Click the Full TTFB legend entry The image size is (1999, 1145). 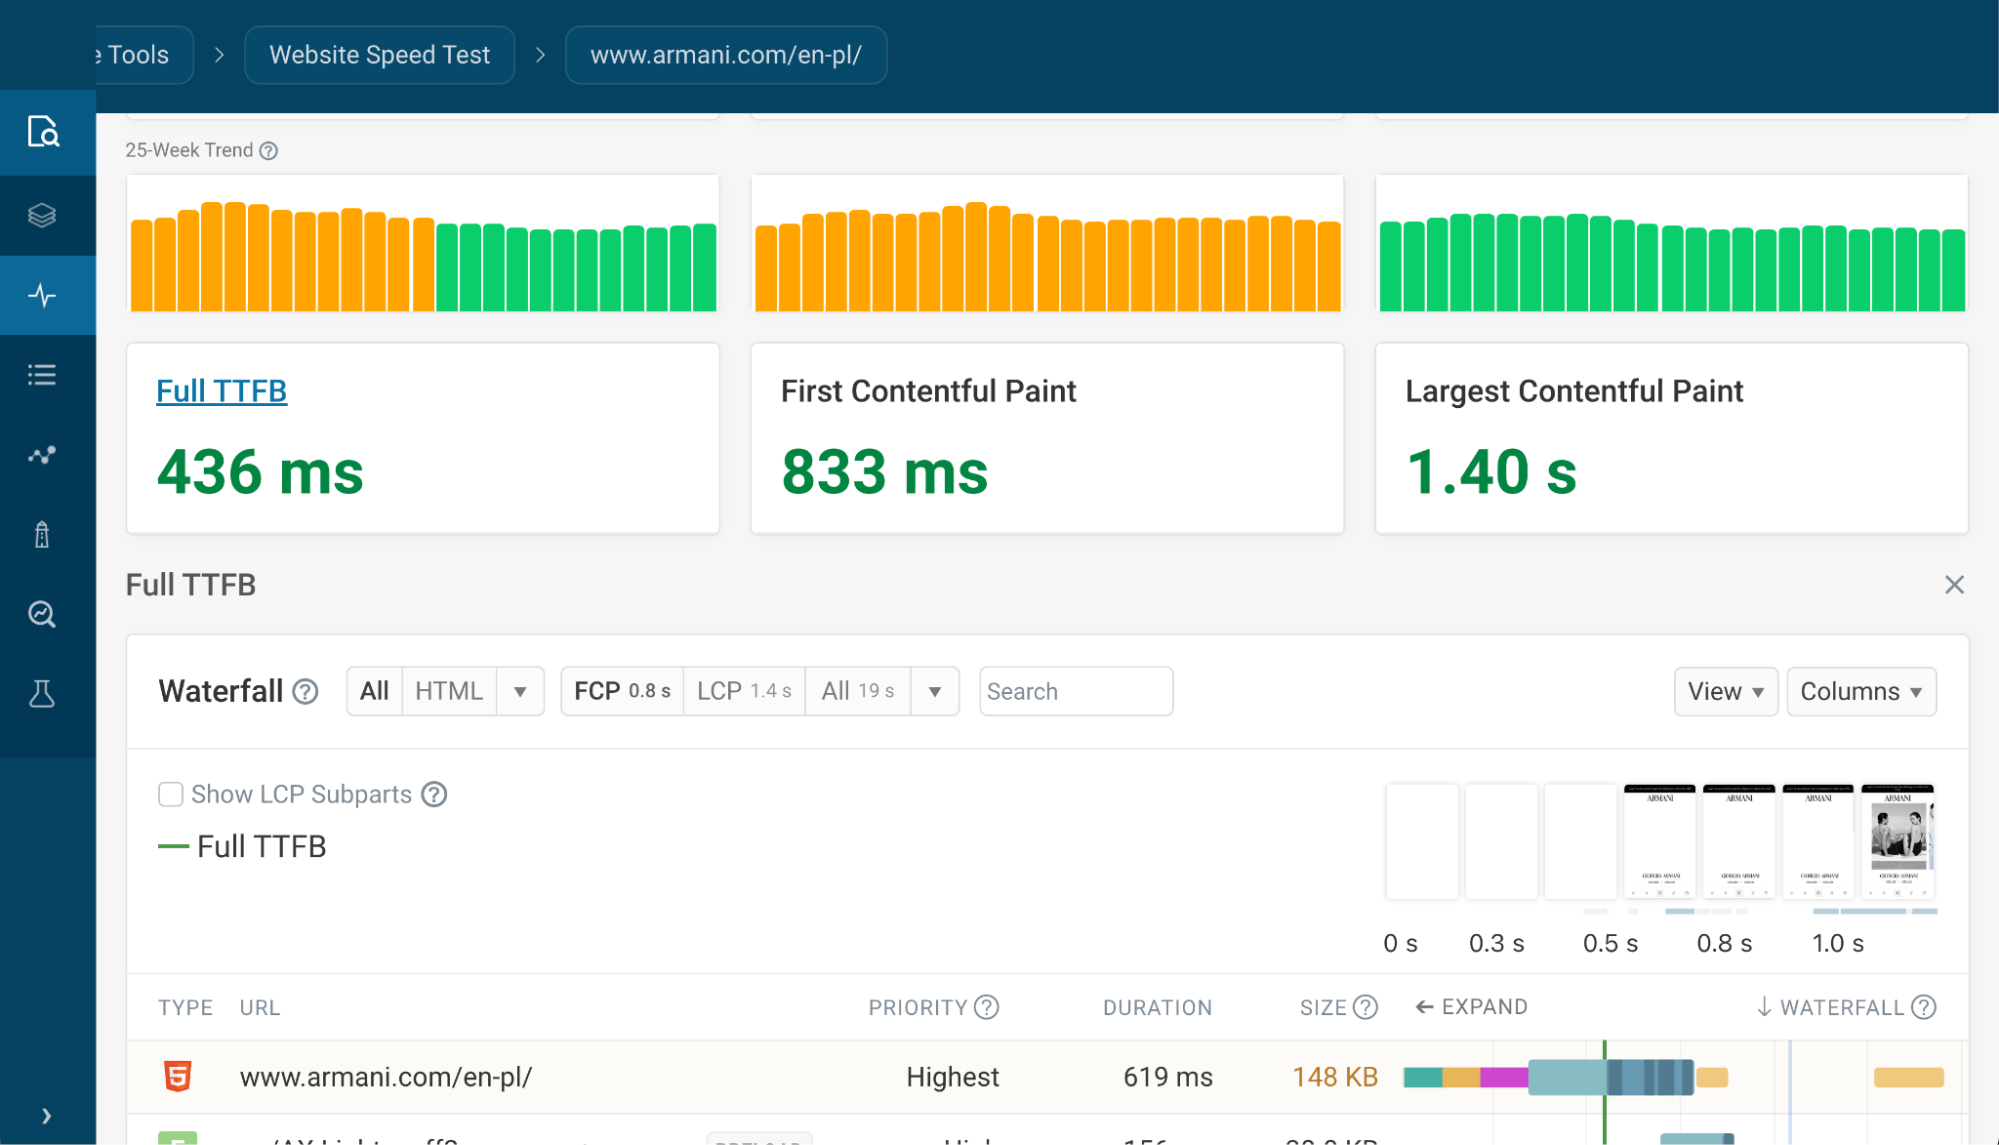tap(243, 847)
